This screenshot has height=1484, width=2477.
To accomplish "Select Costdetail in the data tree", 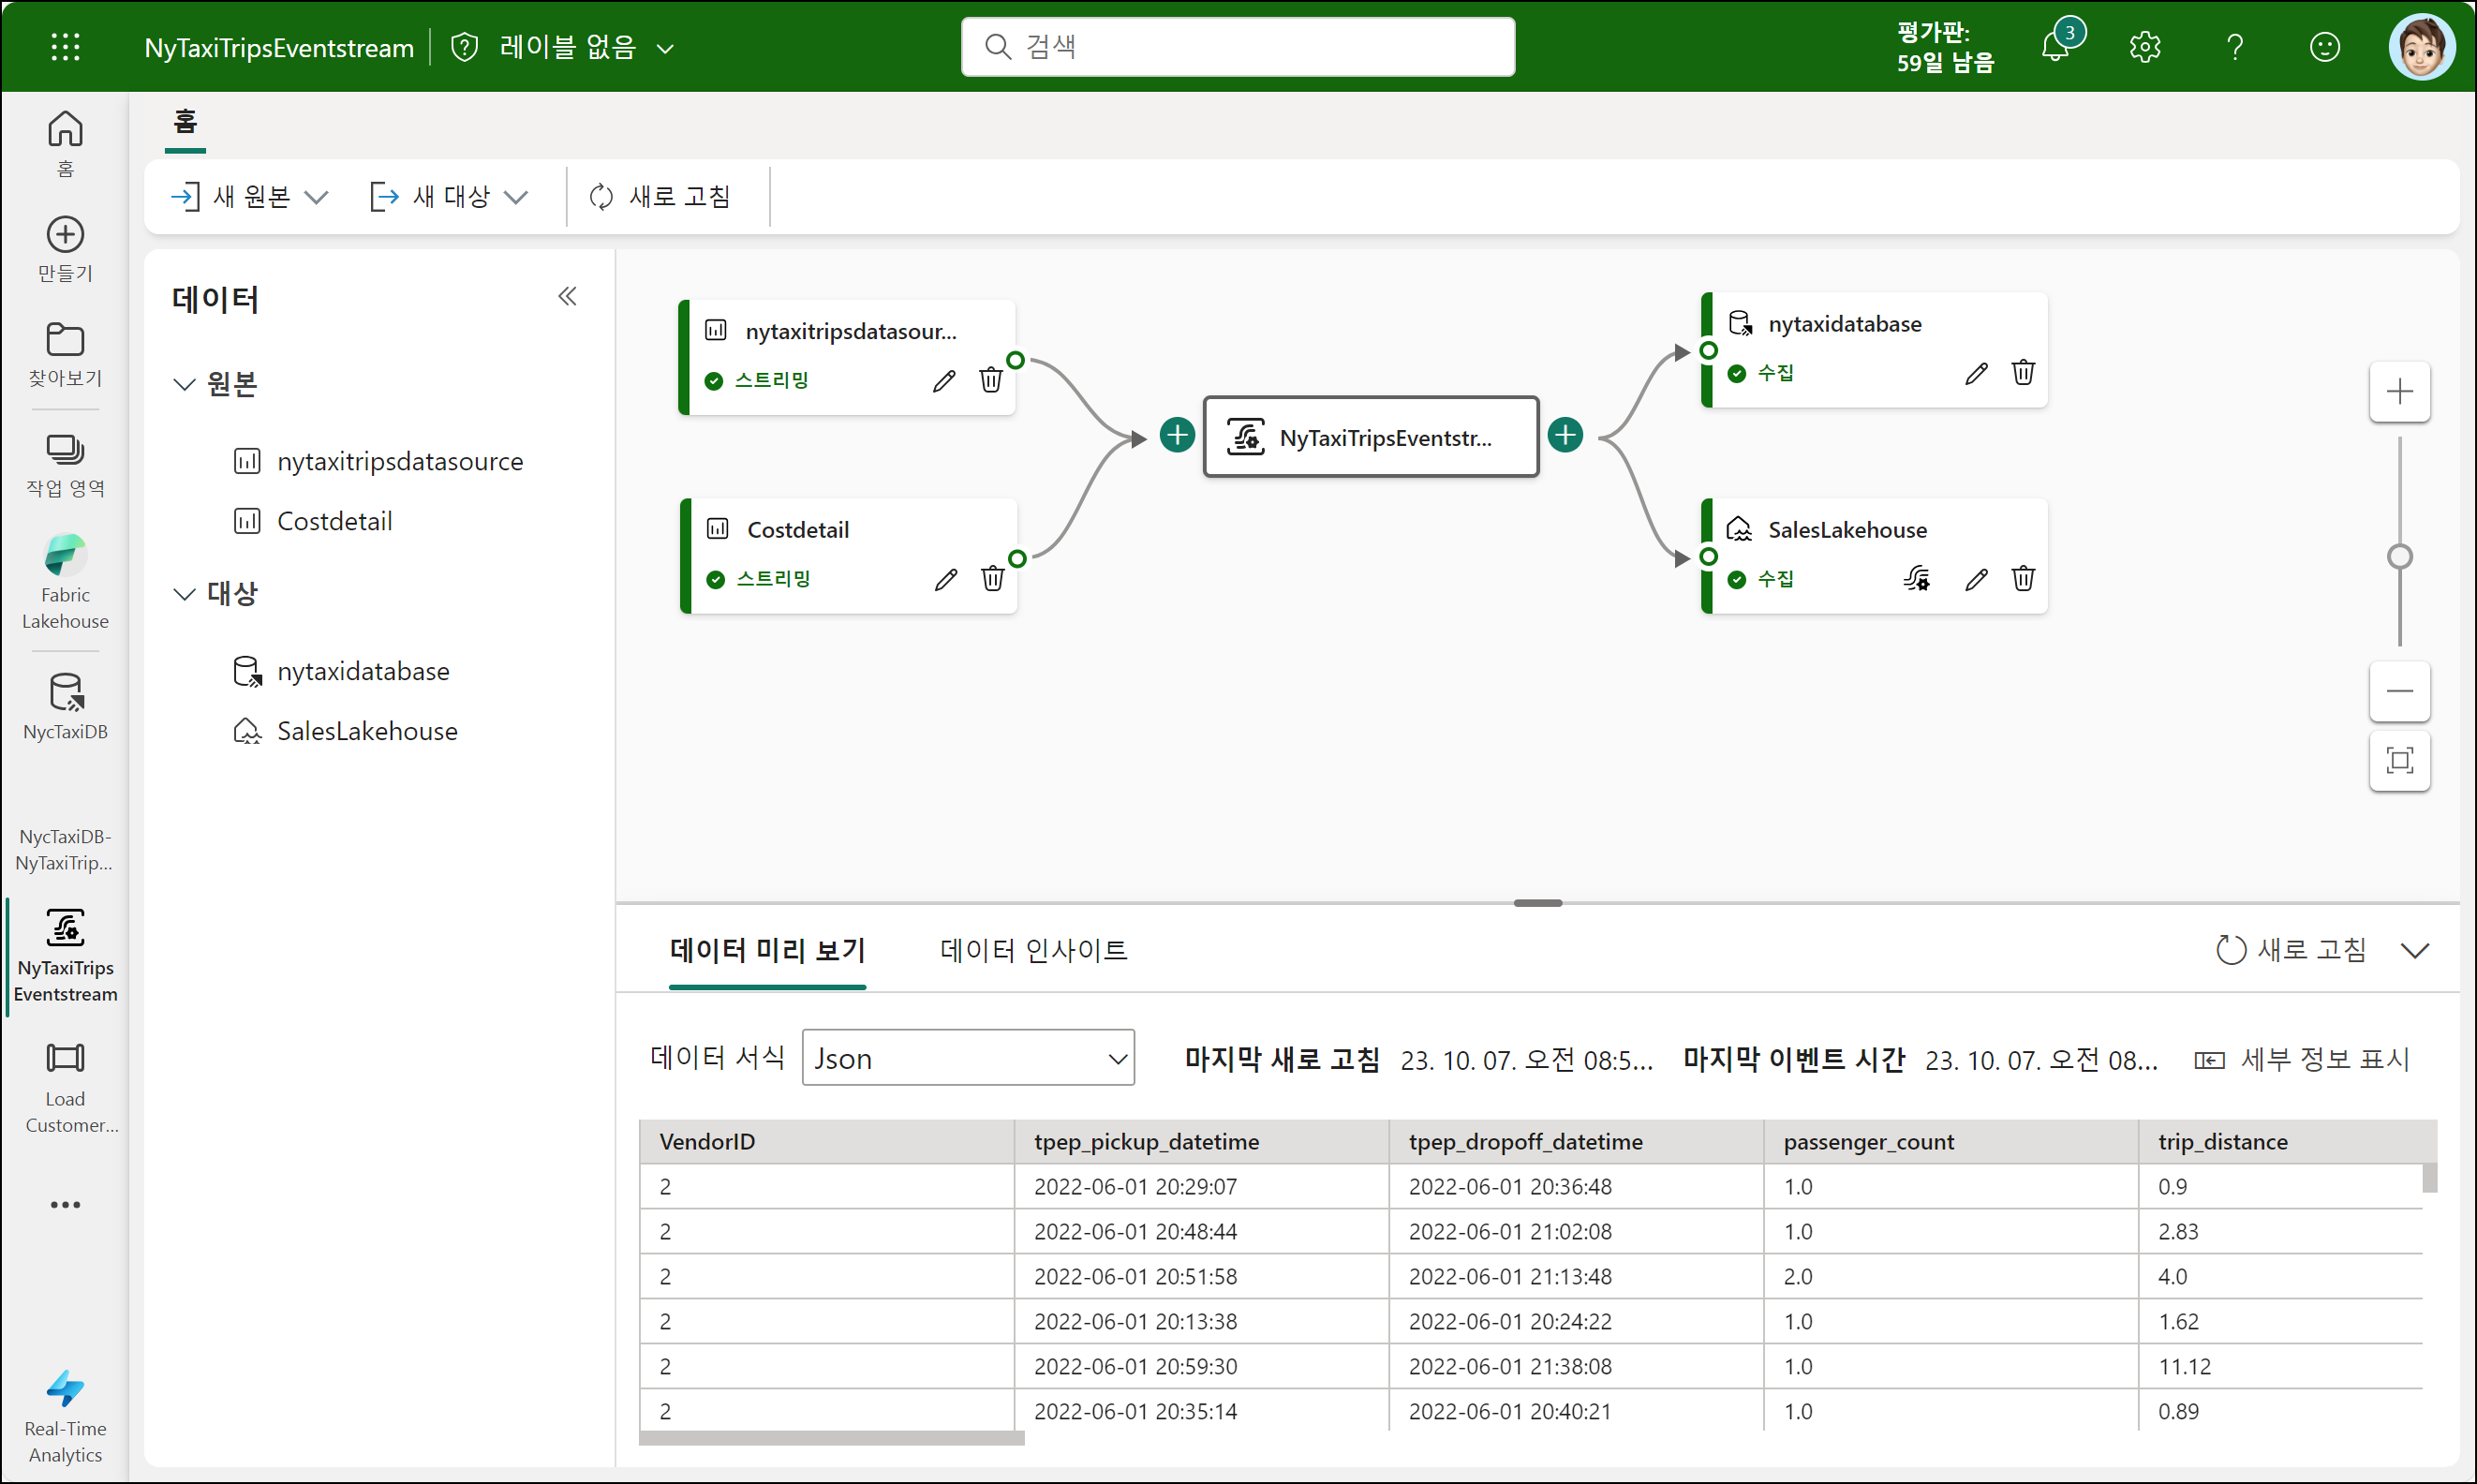I will (334, 521).
